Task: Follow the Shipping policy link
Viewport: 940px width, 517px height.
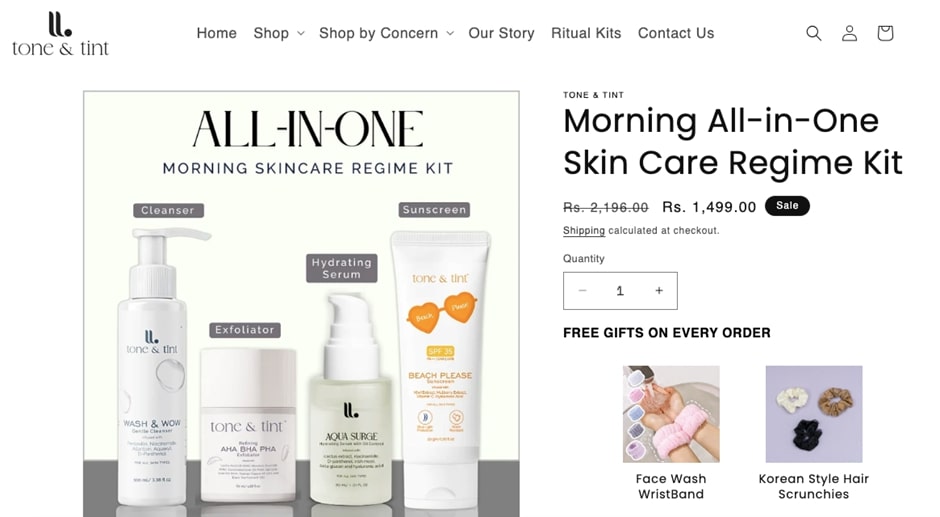Action: tap(583, 230)
